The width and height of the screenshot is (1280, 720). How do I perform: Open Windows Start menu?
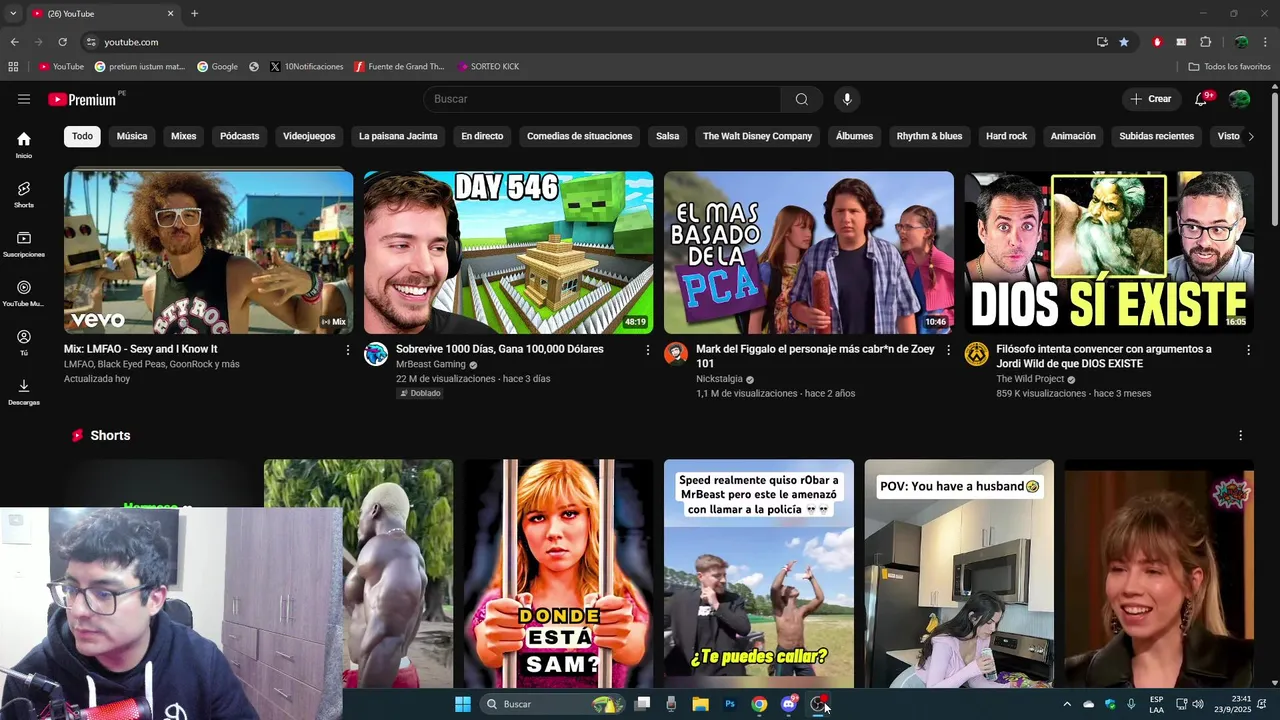coord(463,704)
